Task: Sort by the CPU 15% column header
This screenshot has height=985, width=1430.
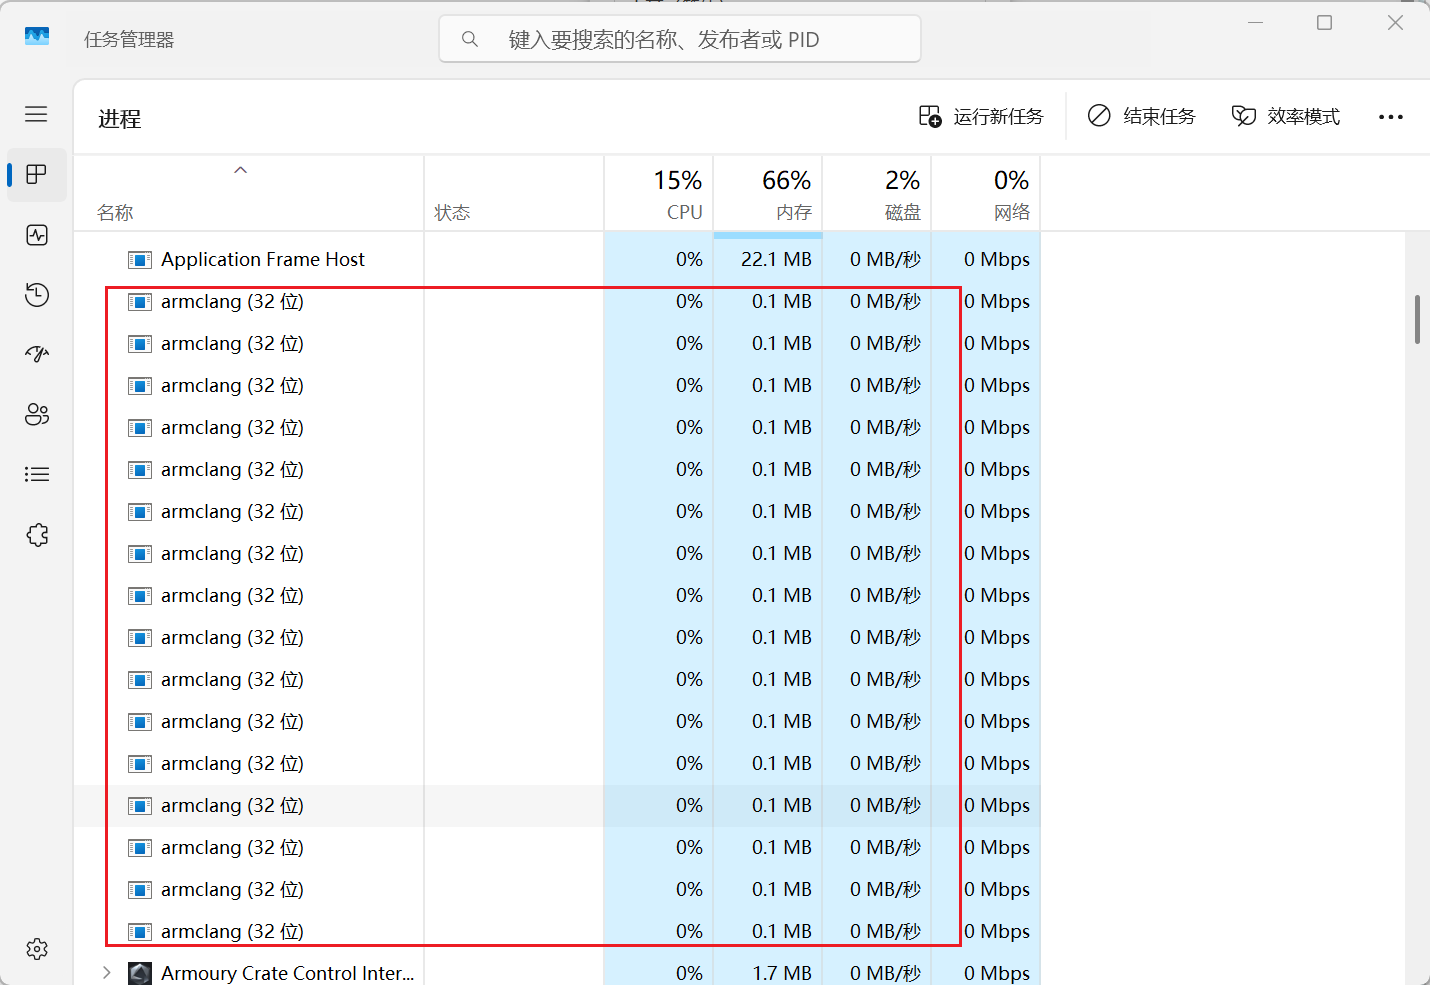Action: pos(659,194)
